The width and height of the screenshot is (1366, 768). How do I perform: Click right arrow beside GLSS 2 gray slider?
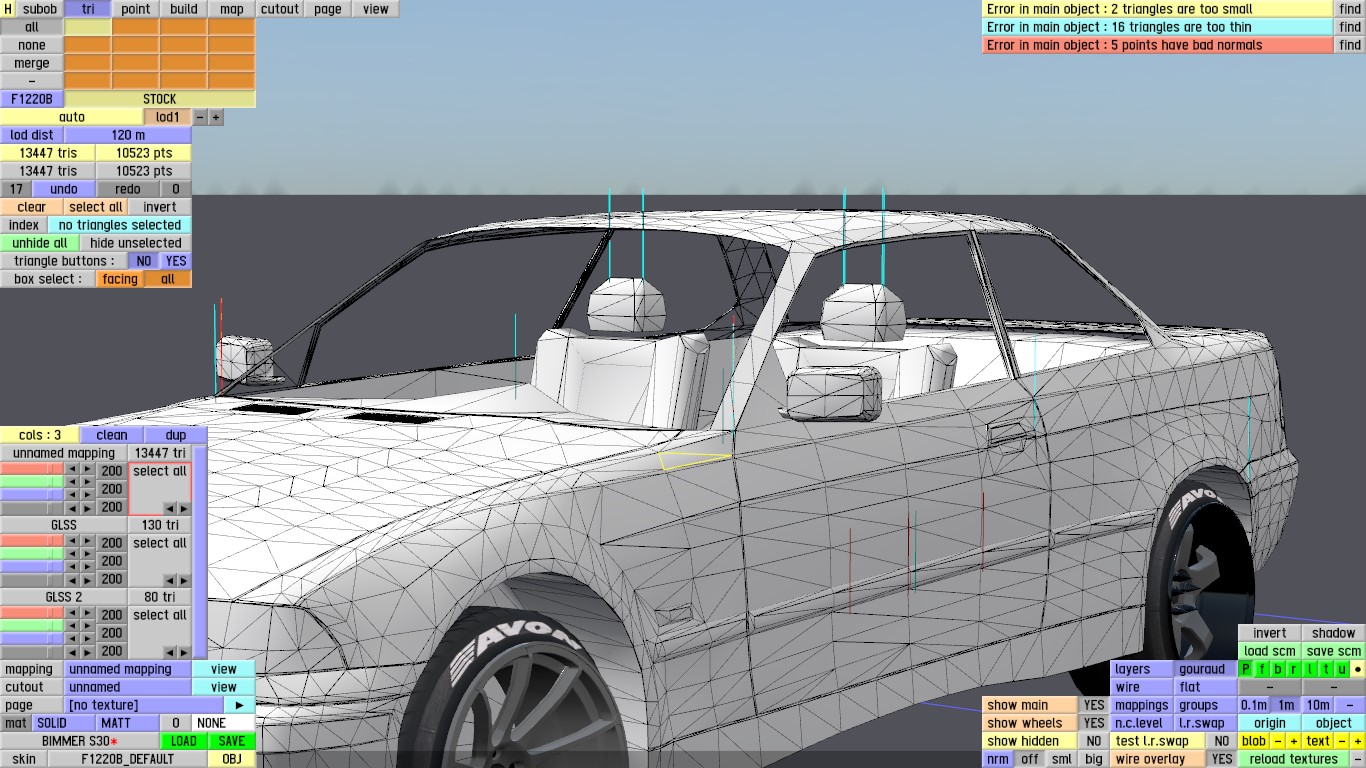pos(87,651)
